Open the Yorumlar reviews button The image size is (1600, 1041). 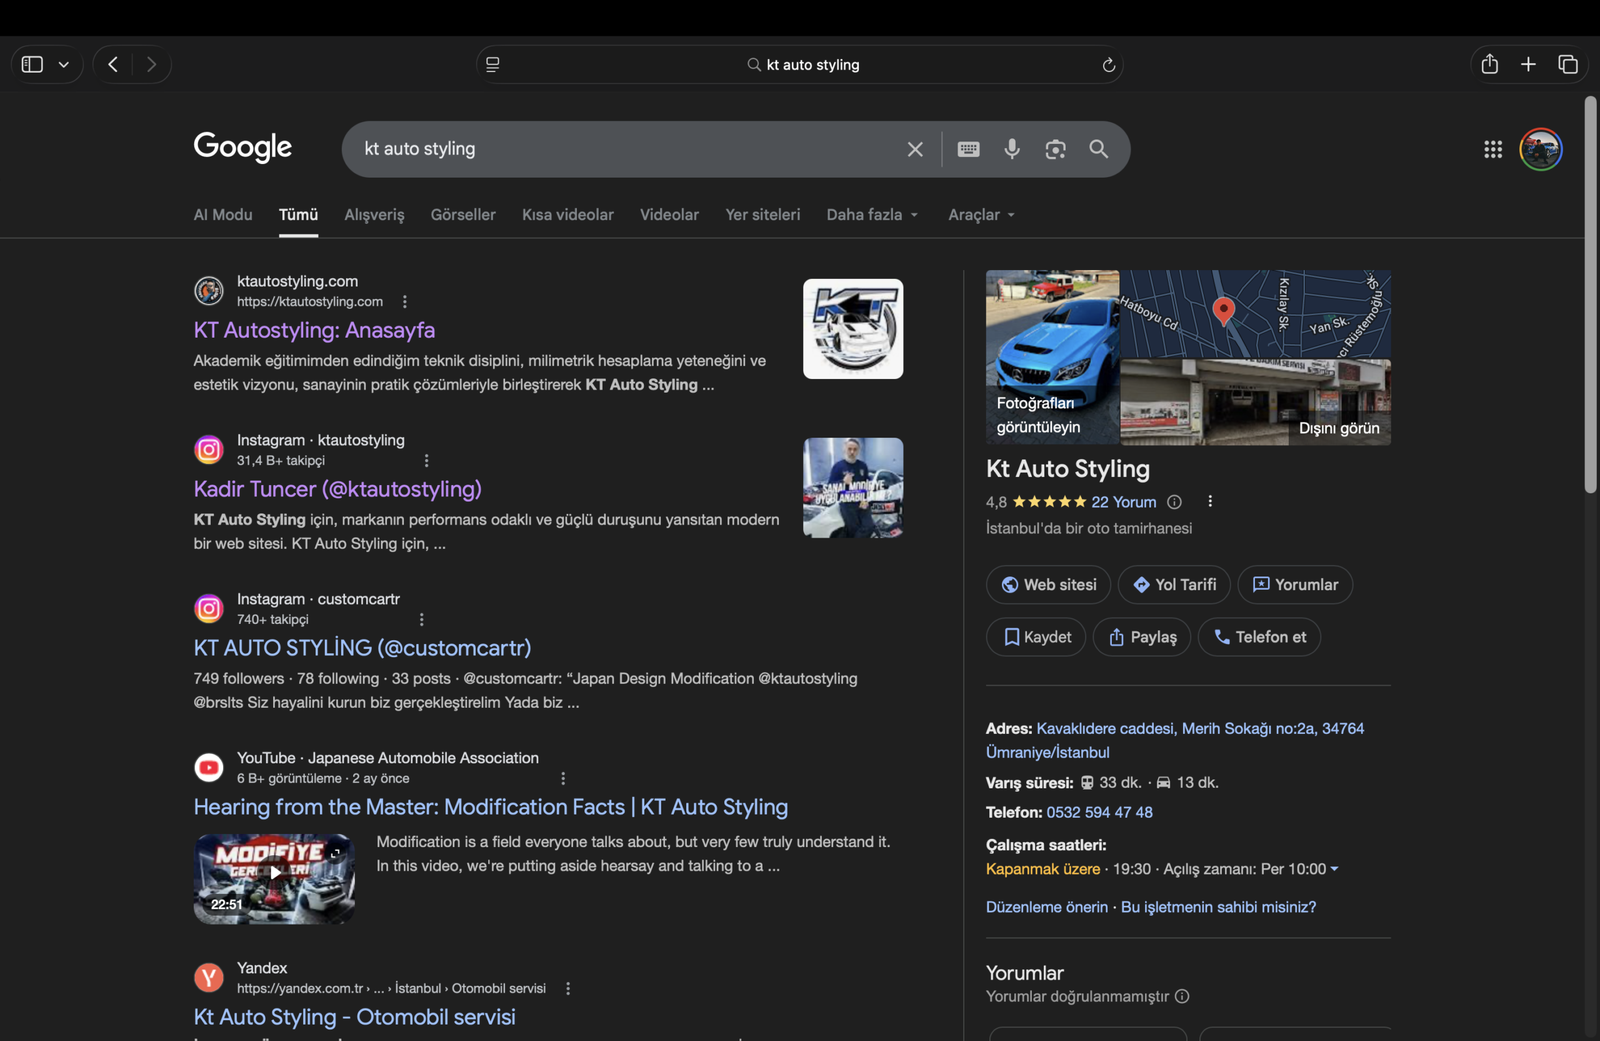click(1295, 585)
